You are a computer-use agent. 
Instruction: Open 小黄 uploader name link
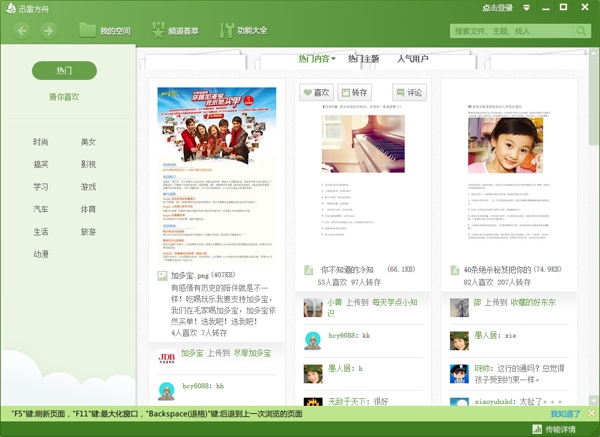tap(334, 302)
